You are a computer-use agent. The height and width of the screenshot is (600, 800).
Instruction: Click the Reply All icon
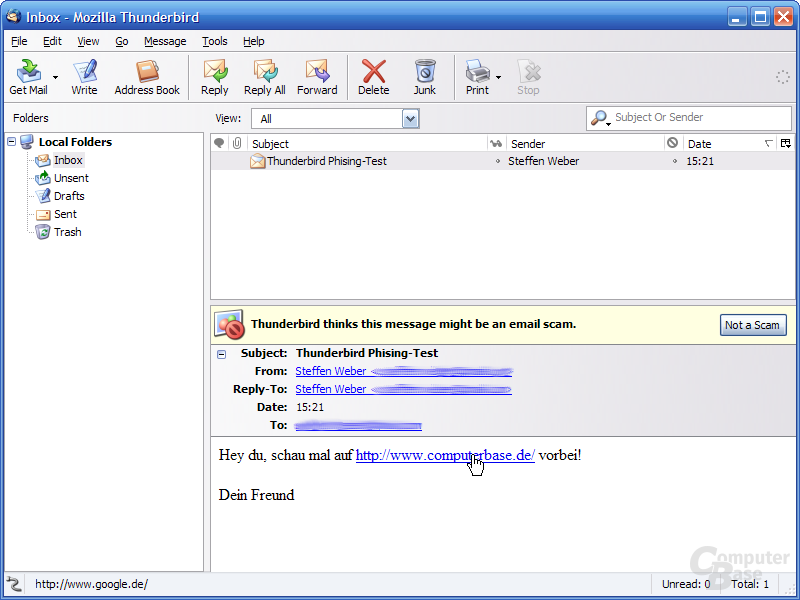coord(264,77)
